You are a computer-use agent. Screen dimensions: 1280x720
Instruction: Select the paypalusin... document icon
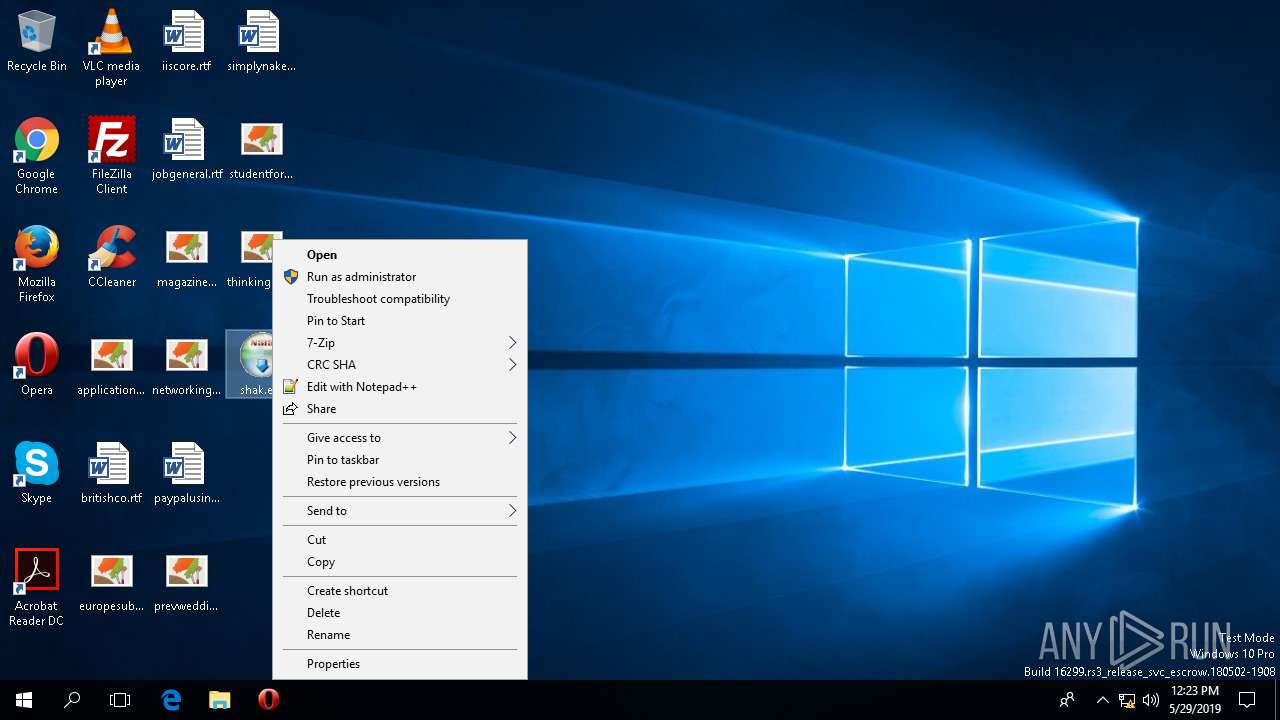pos(186,473)
